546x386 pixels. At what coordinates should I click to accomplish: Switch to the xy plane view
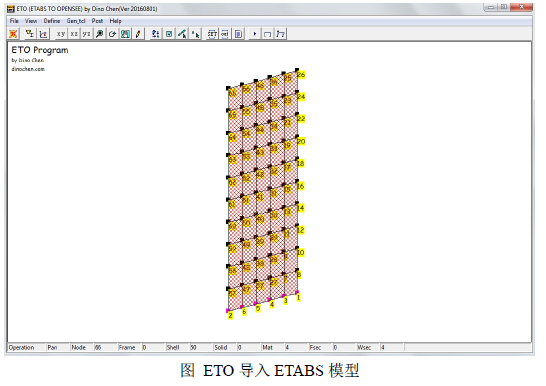pyautogui.click(x=61, y=34)
